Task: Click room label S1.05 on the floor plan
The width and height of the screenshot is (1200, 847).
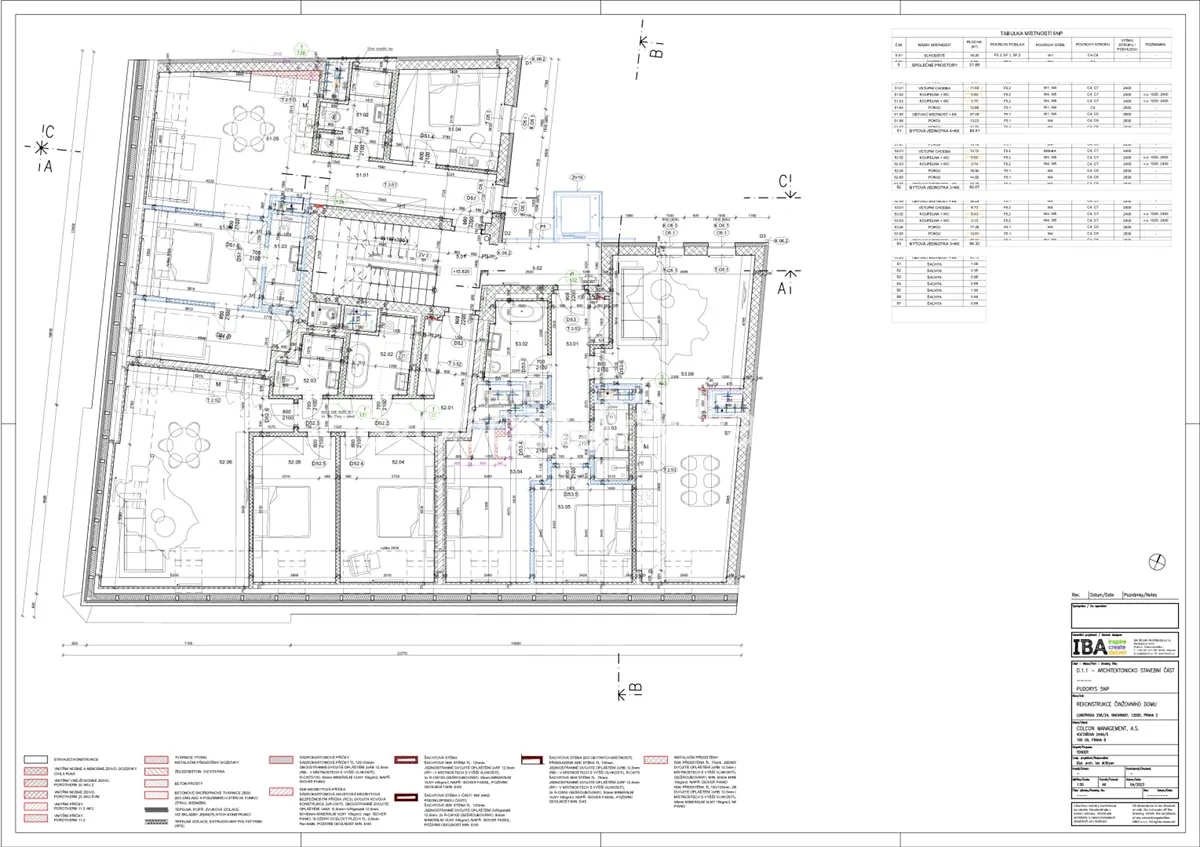Action: point(271,138)
